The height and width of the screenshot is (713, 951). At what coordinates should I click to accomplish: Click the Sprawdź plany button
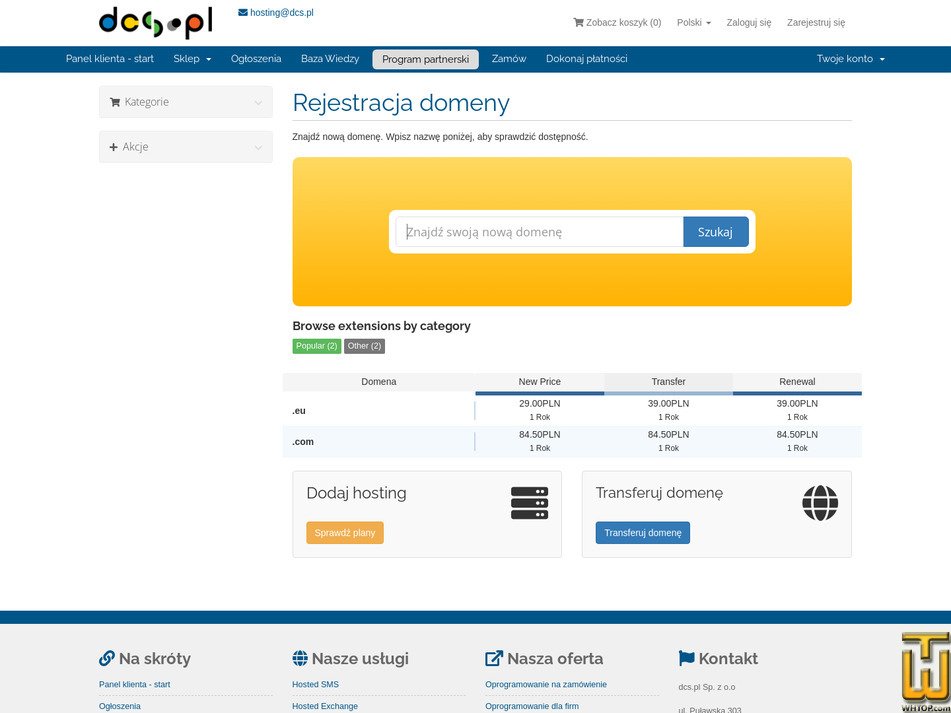point(344,533)
